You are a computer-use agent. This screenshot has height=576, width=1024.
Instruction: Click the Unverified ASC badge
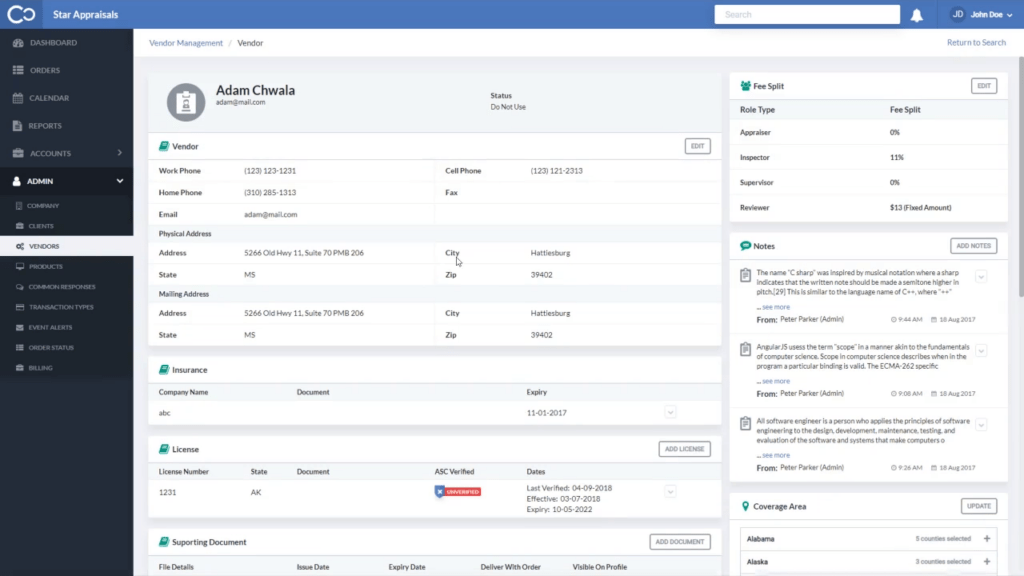[458, 492]
